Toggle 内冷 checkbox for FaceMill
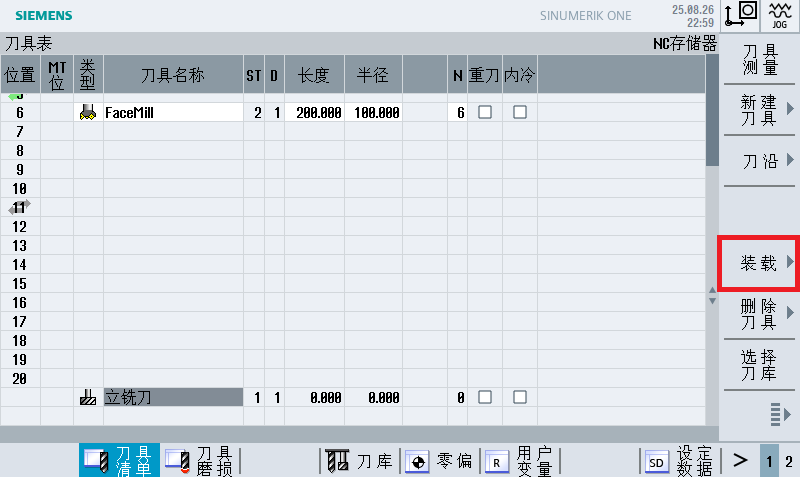Image resolution: width=800 pixels, height=477 pixels. tap(519, 112)
